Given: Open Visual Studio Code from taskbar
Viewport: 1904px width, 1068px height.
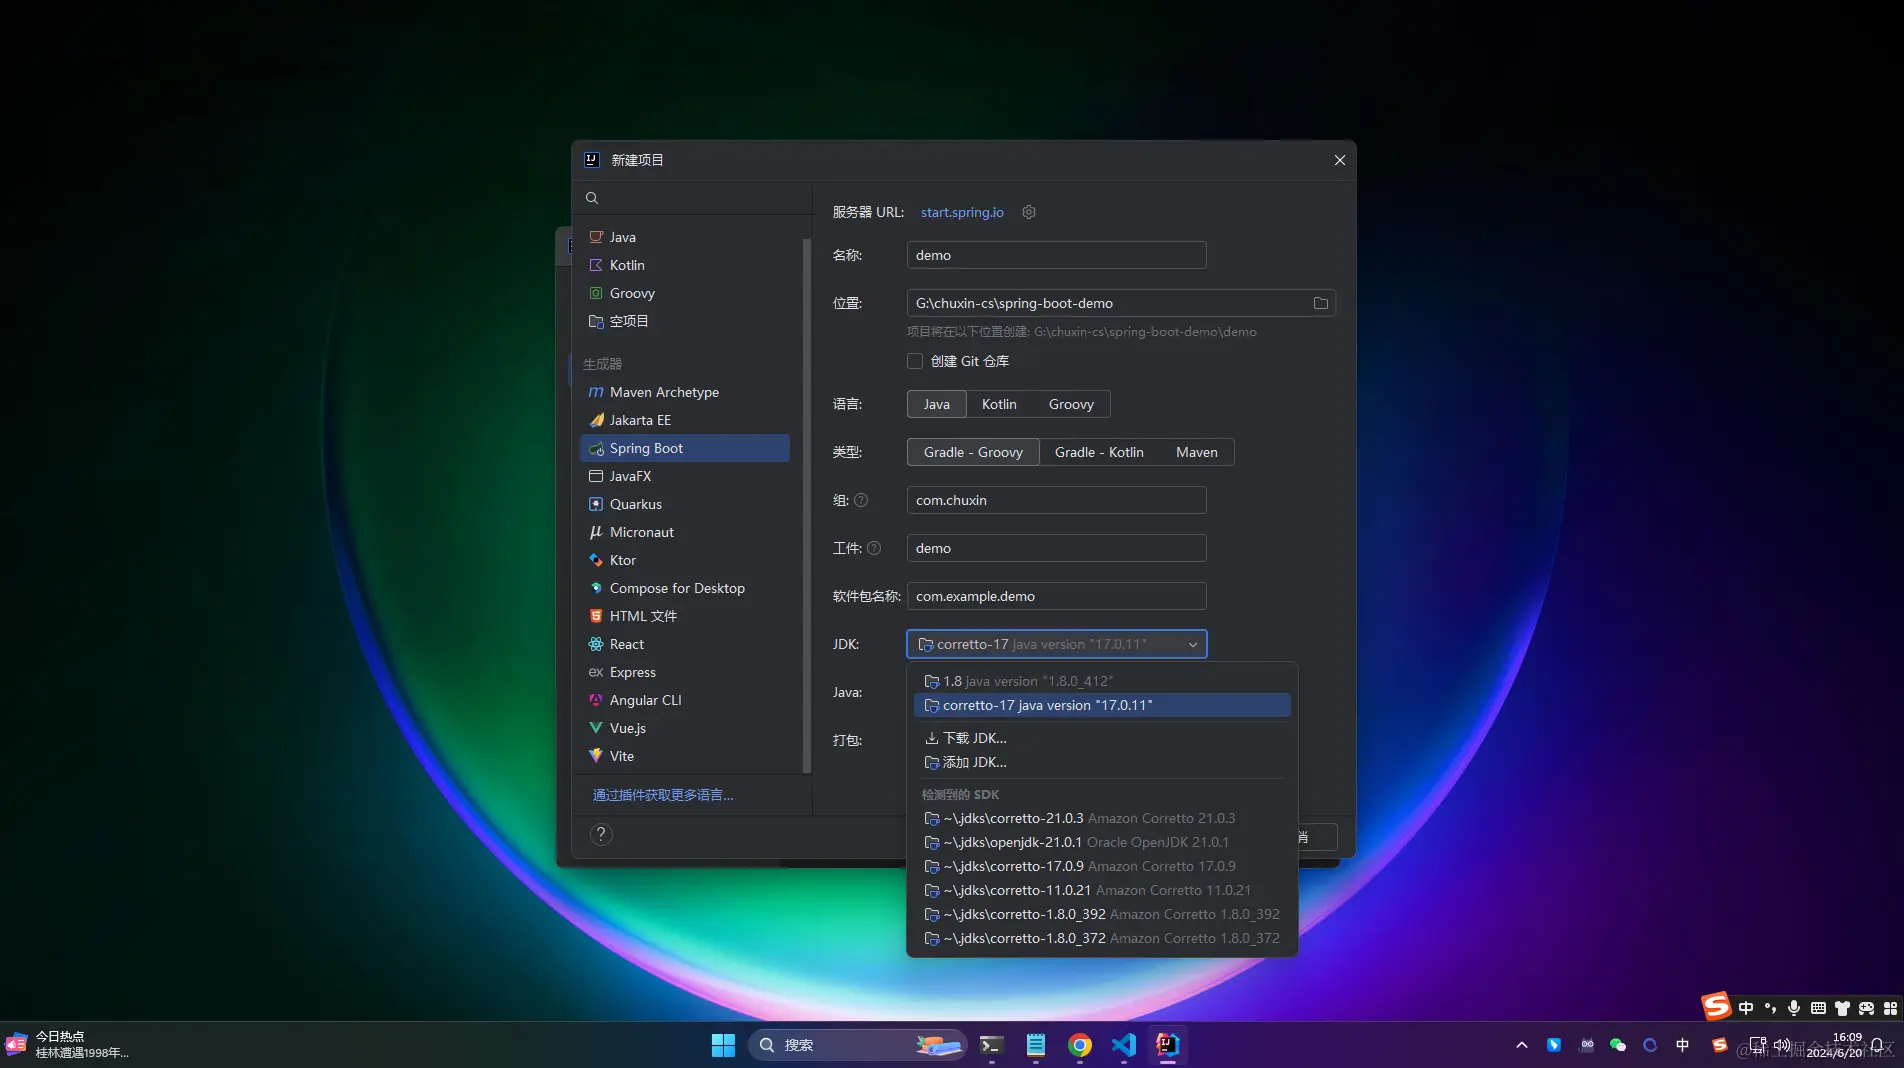Looking at the screenshot, I should (1123, 1045).
